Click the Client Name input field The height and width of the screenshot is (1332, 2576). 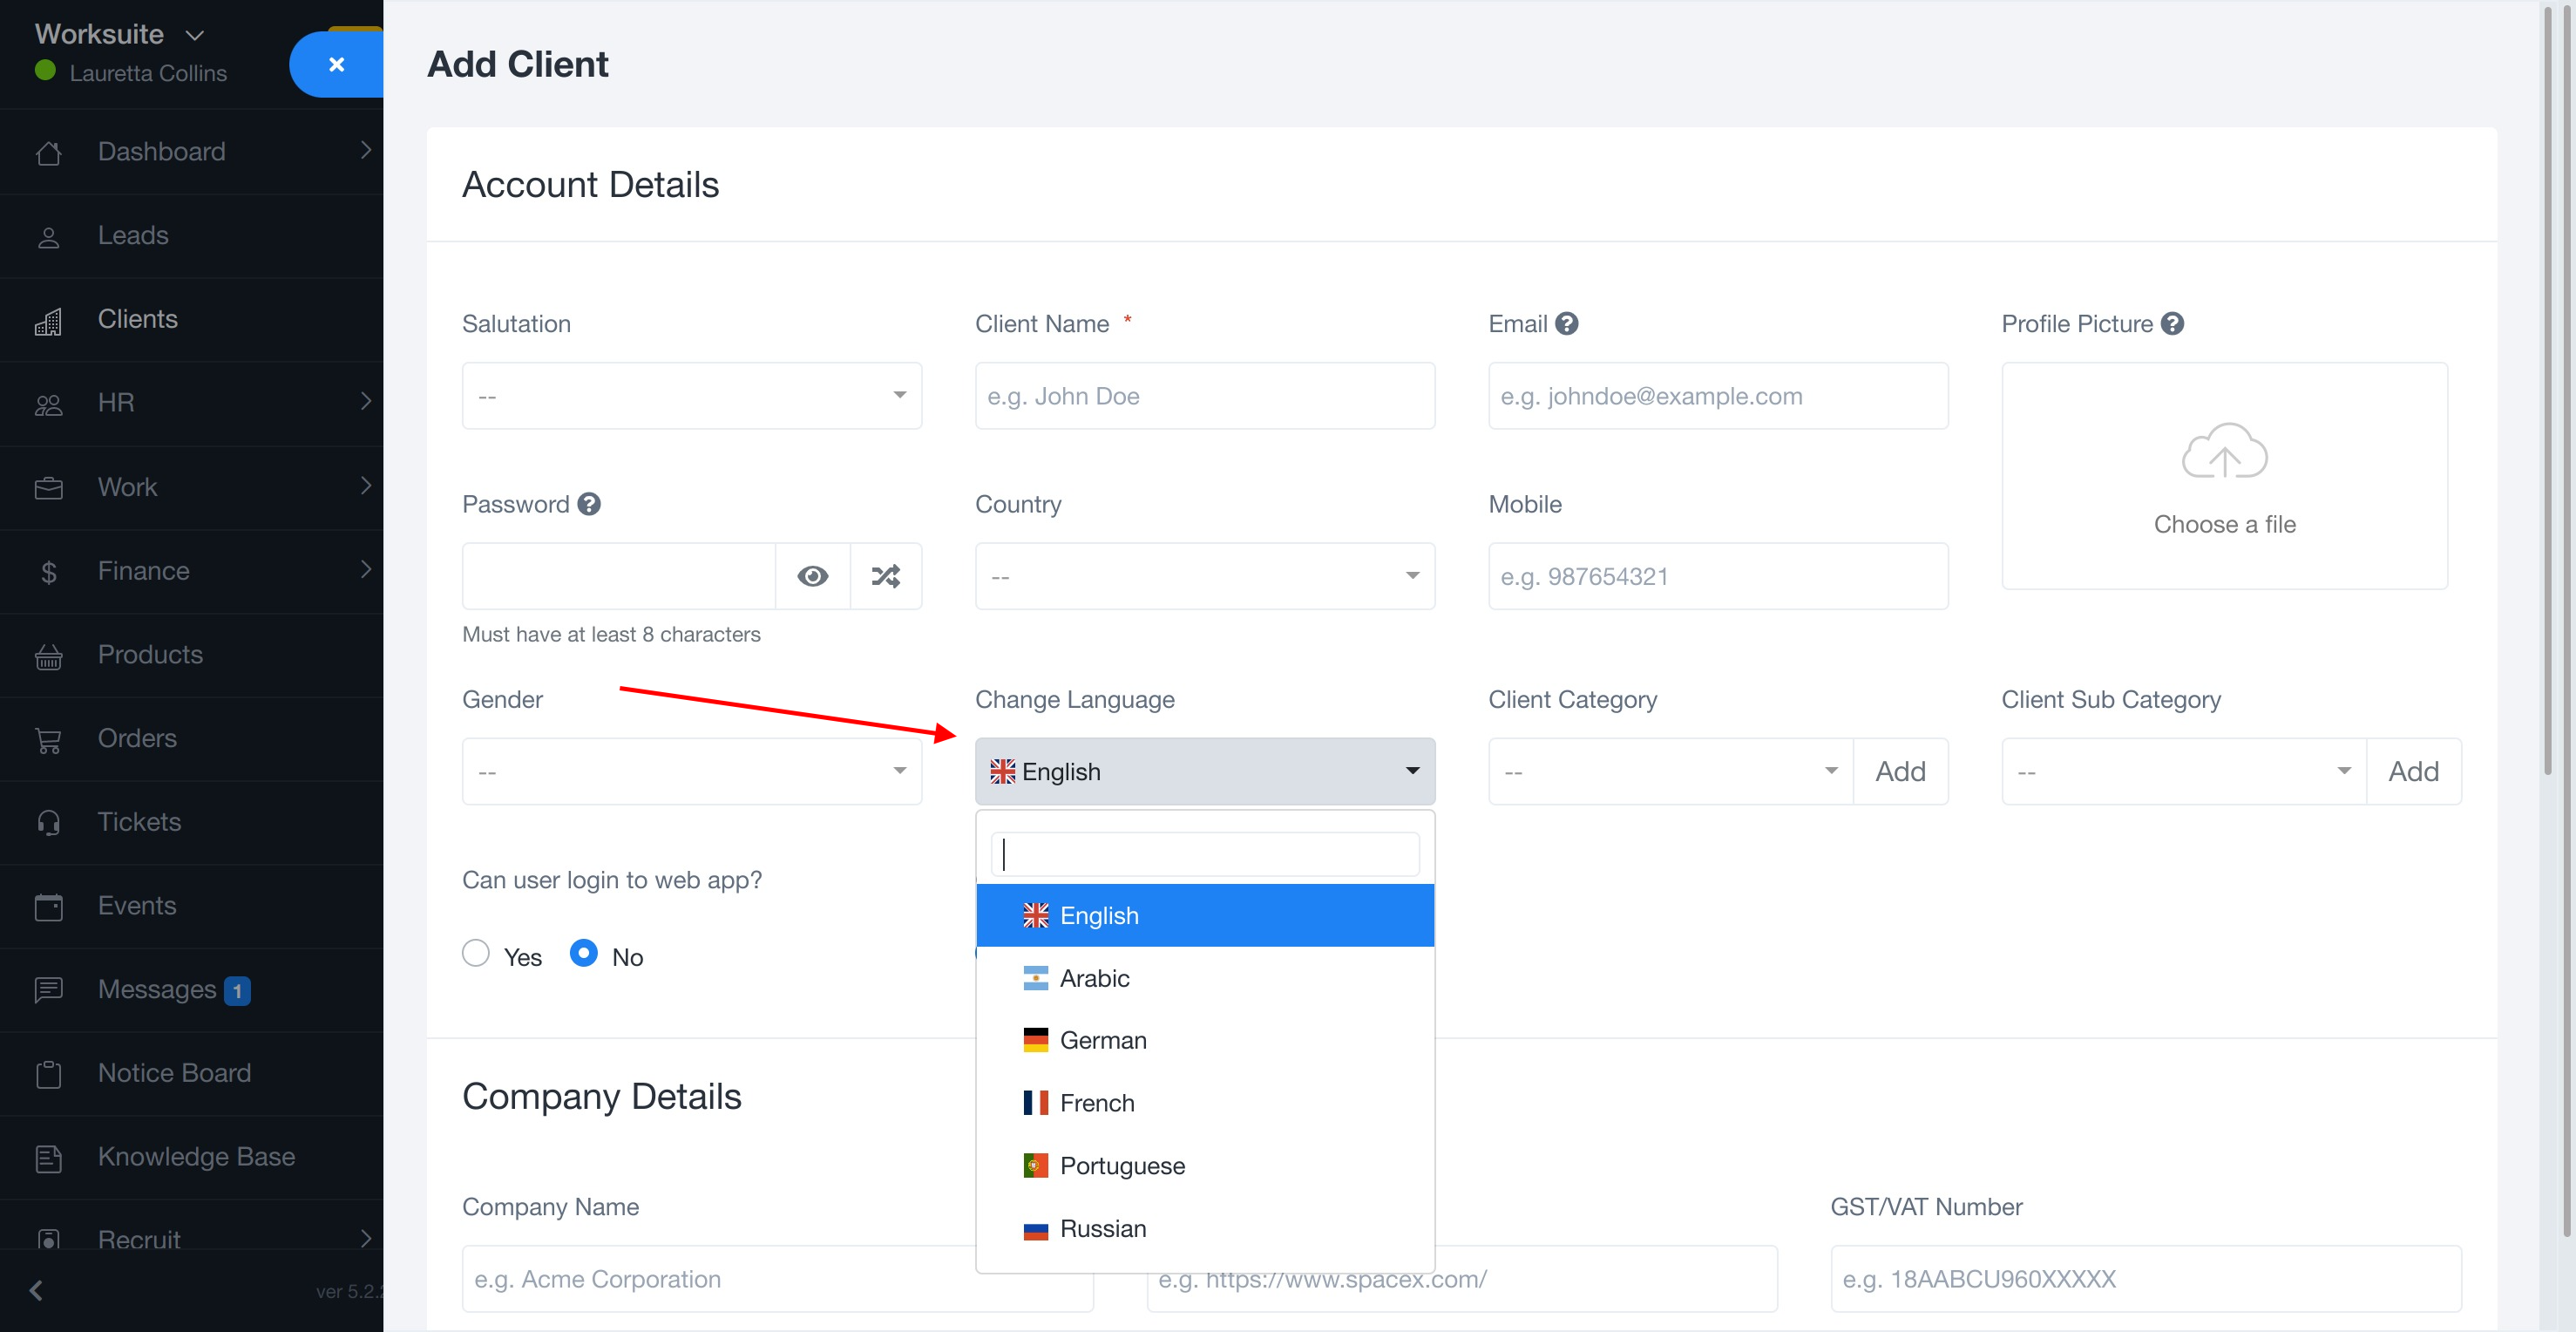coord(1204,396)
